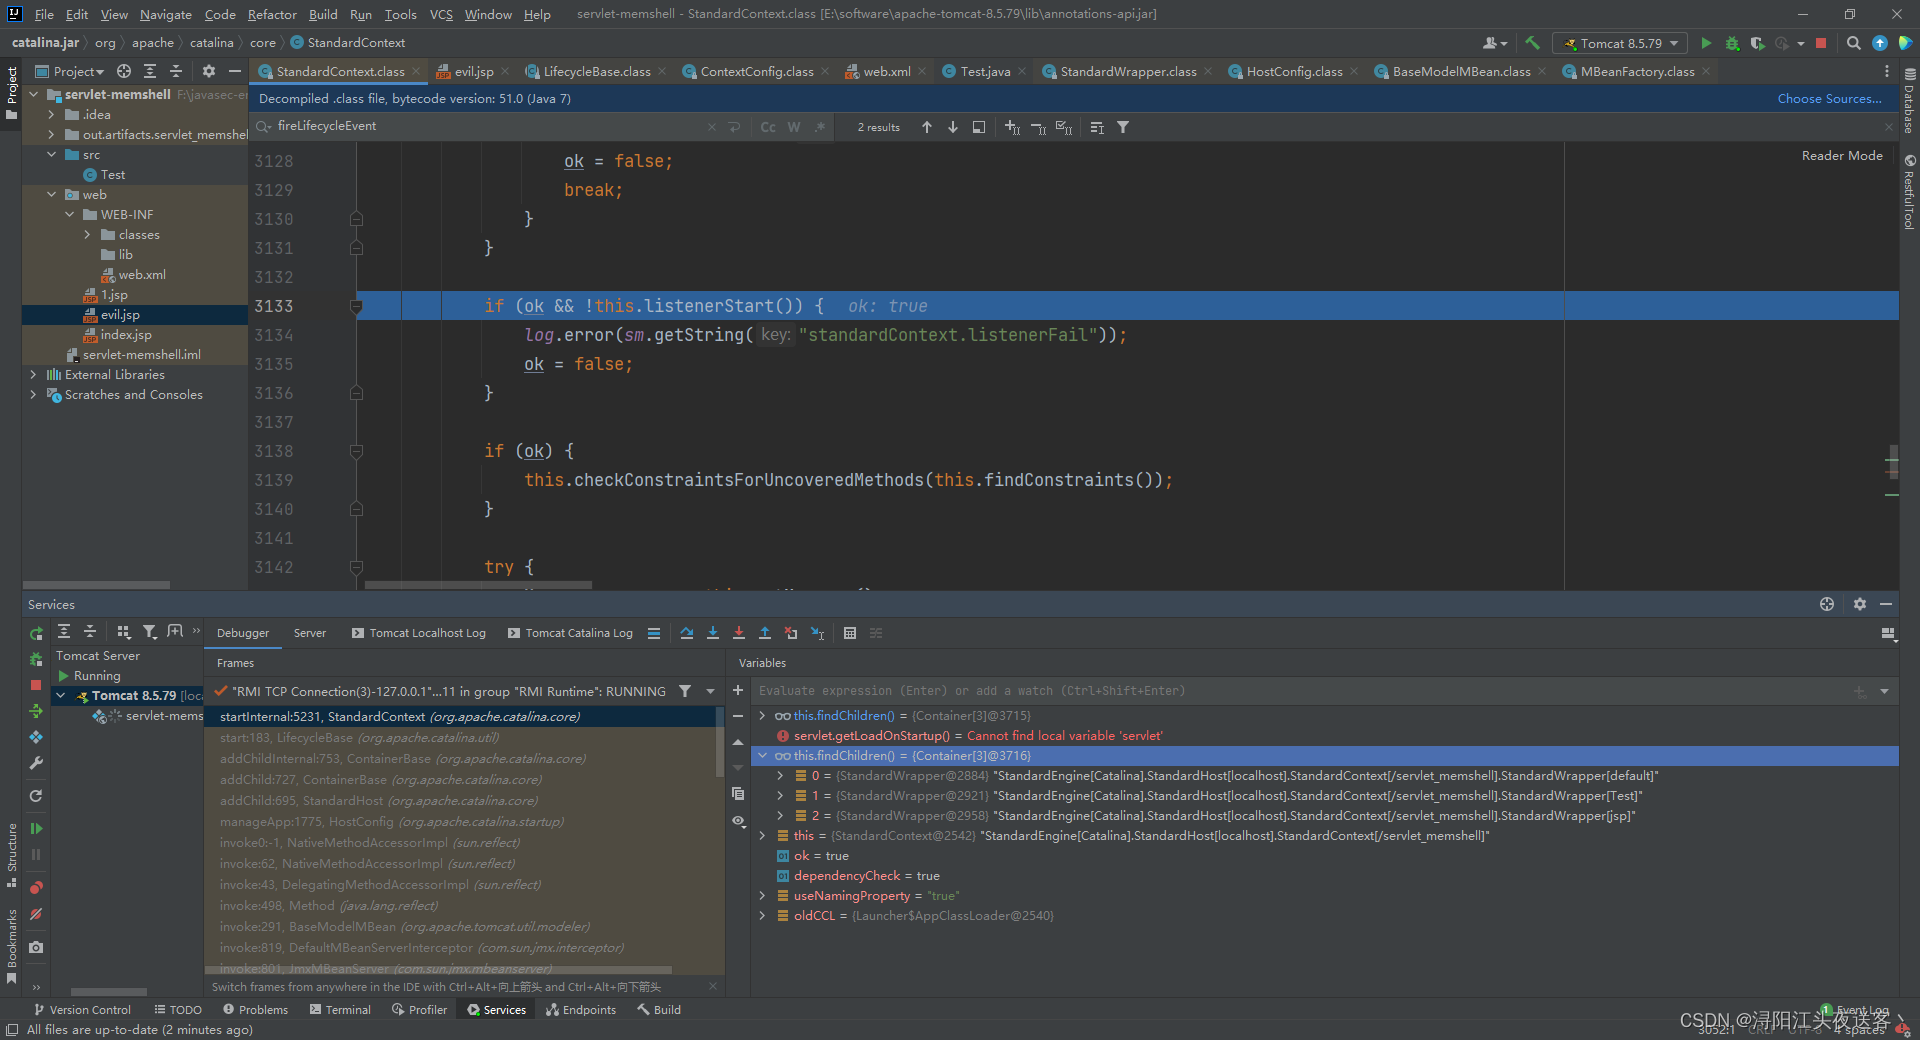Viewport: 1920px width, 1040px height.
Task: Open Terminal tool window button
Action: (x=340, y=1010)
